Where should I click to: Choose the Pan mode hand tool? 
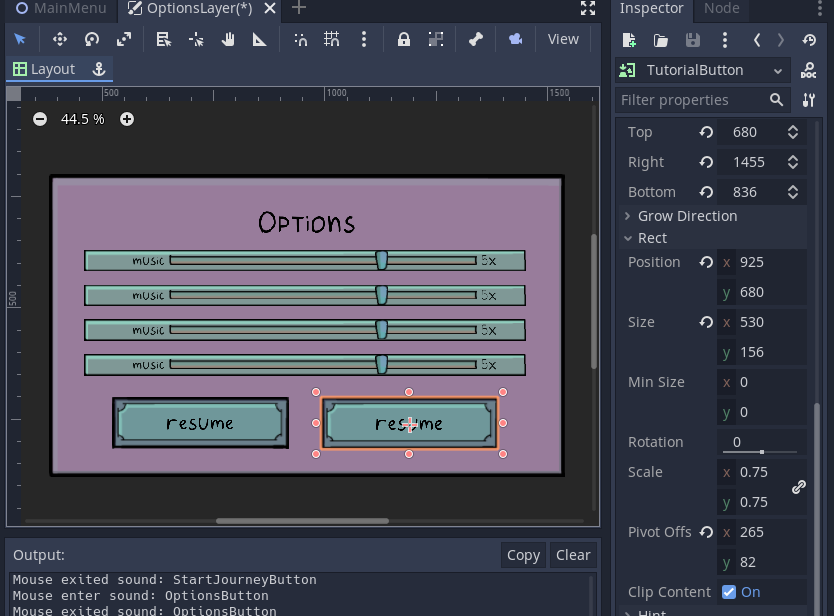tap(228, 40)
